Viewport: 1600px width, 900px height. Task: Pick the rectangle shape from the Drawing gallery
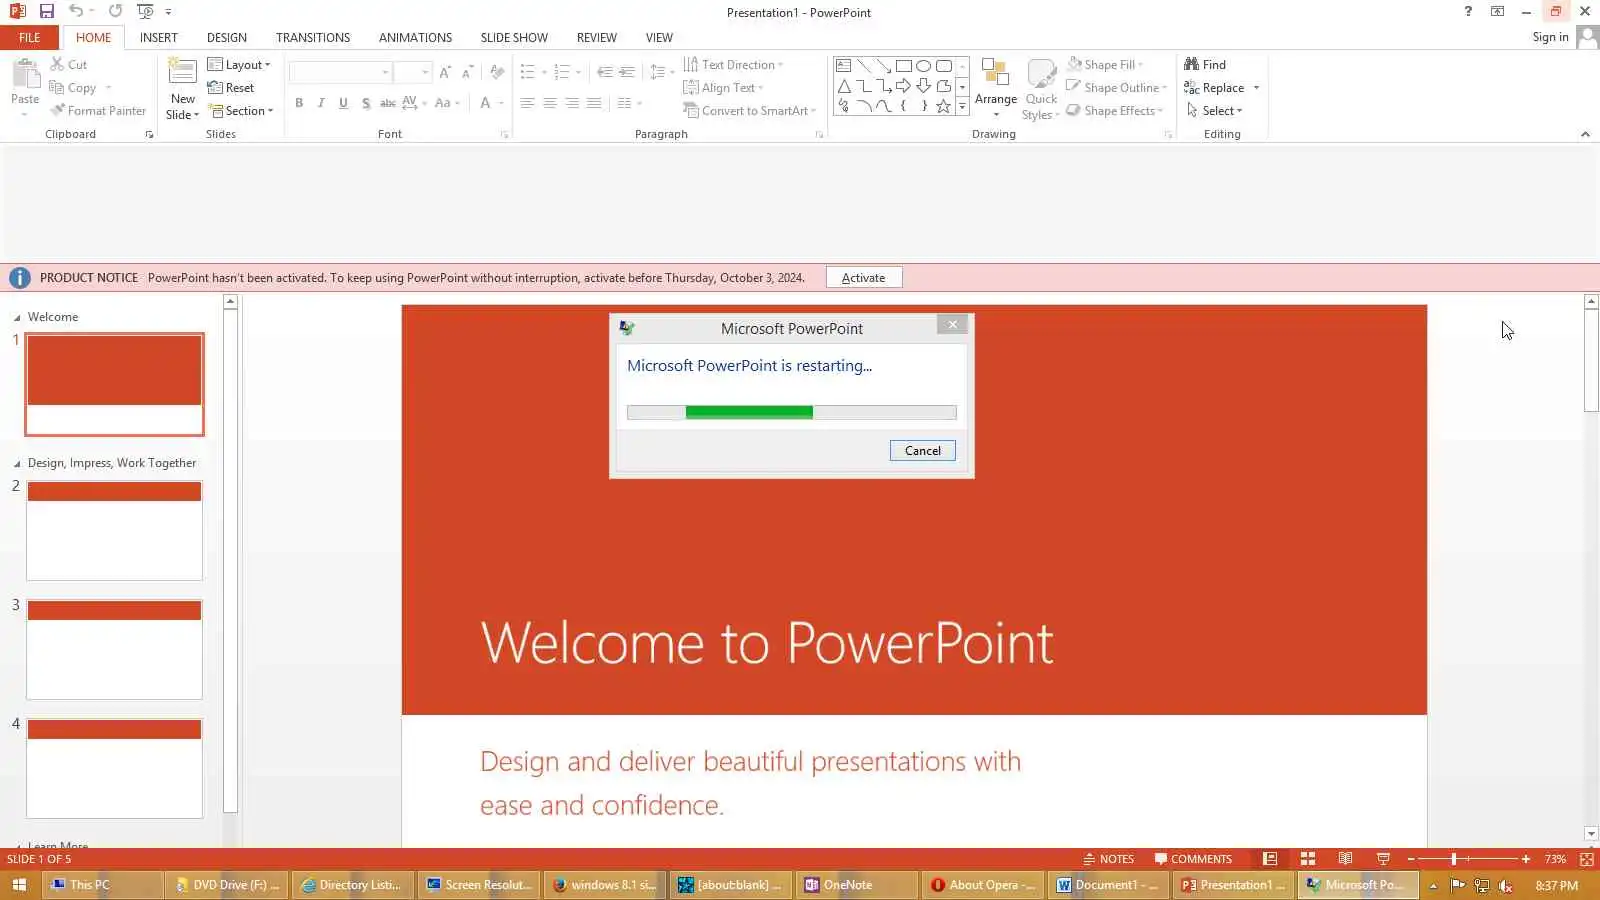904,66
